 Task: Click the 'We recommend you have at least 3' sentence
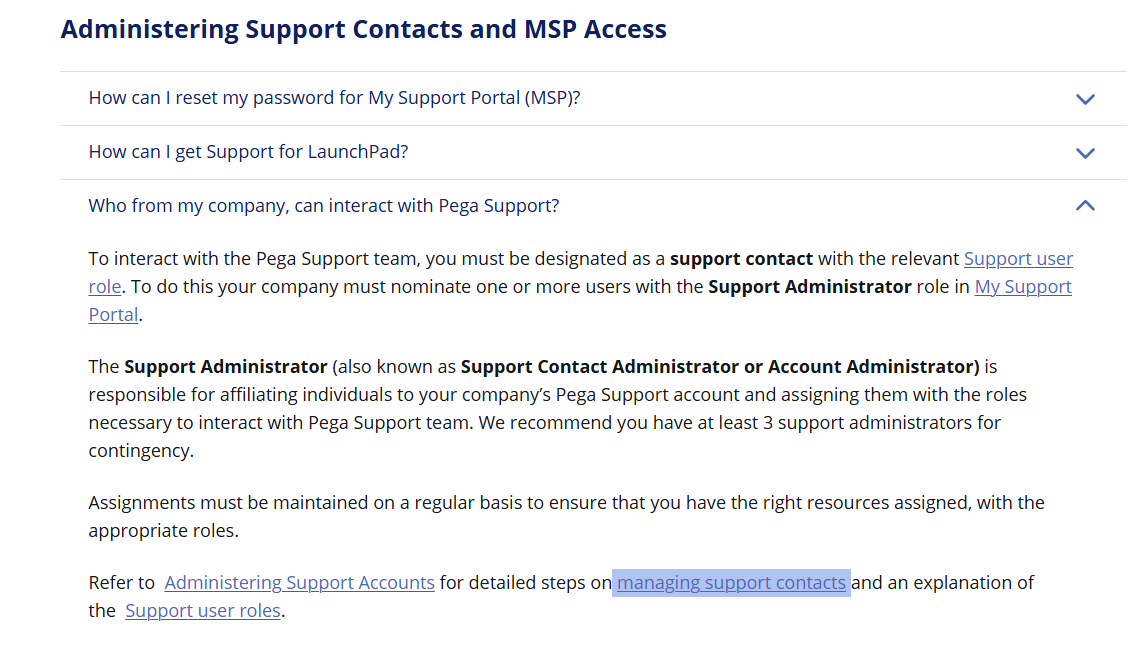pyautogui.click(x=739, y=423)
